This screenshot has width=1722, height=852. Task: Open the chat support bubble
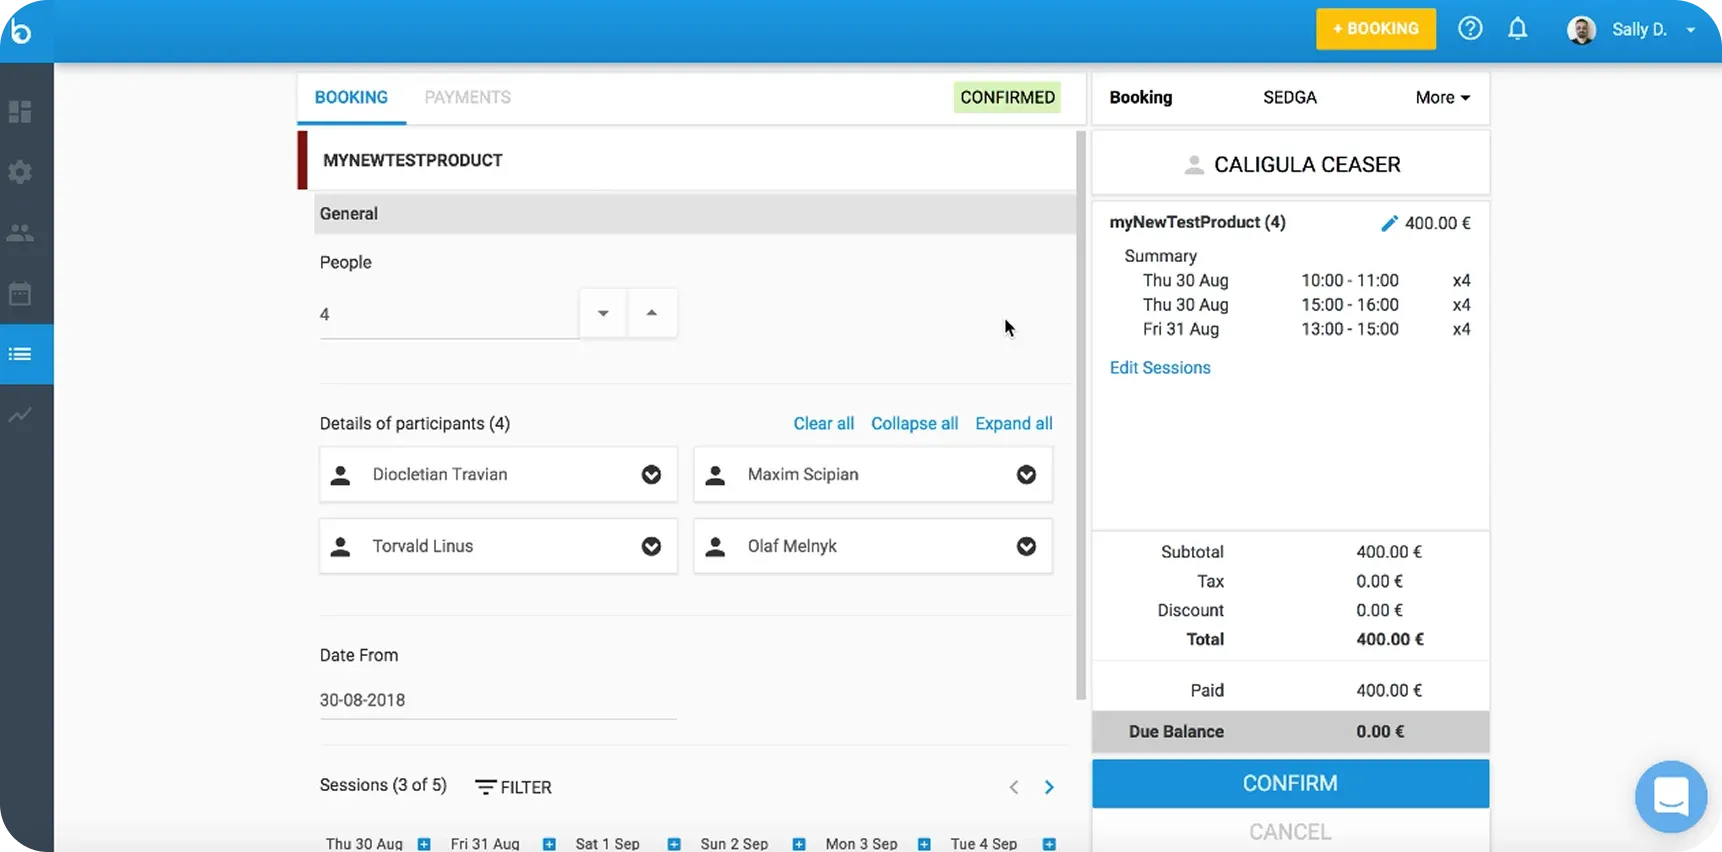pos(1670,797)
